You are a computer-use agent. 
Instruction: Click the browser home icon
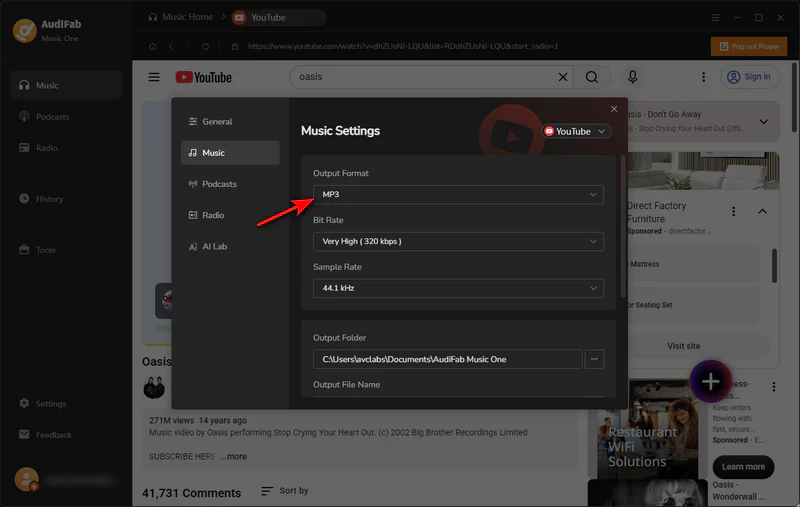[153, 46]
